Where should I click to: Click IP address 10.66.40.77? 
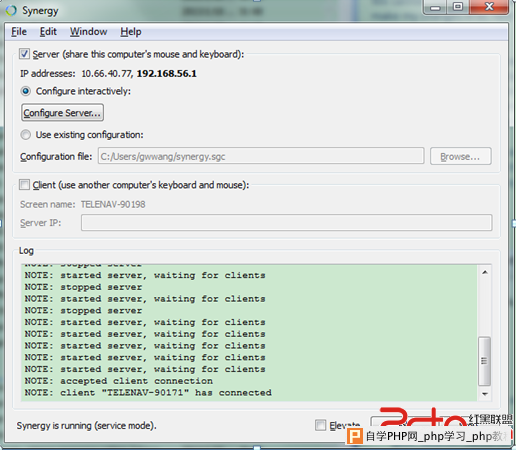pyautogui.click(x=107, y=73)
